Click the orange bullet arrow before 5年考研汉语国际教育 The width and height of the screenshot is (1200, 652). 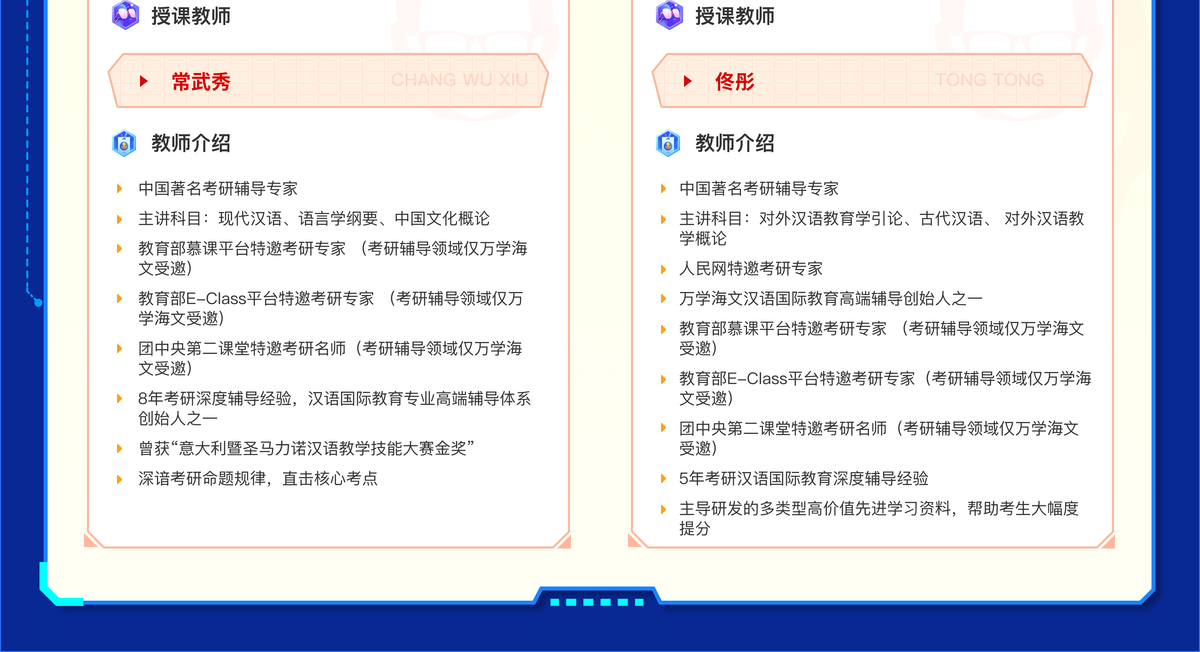pyautogui.click(x=662, y=479)
